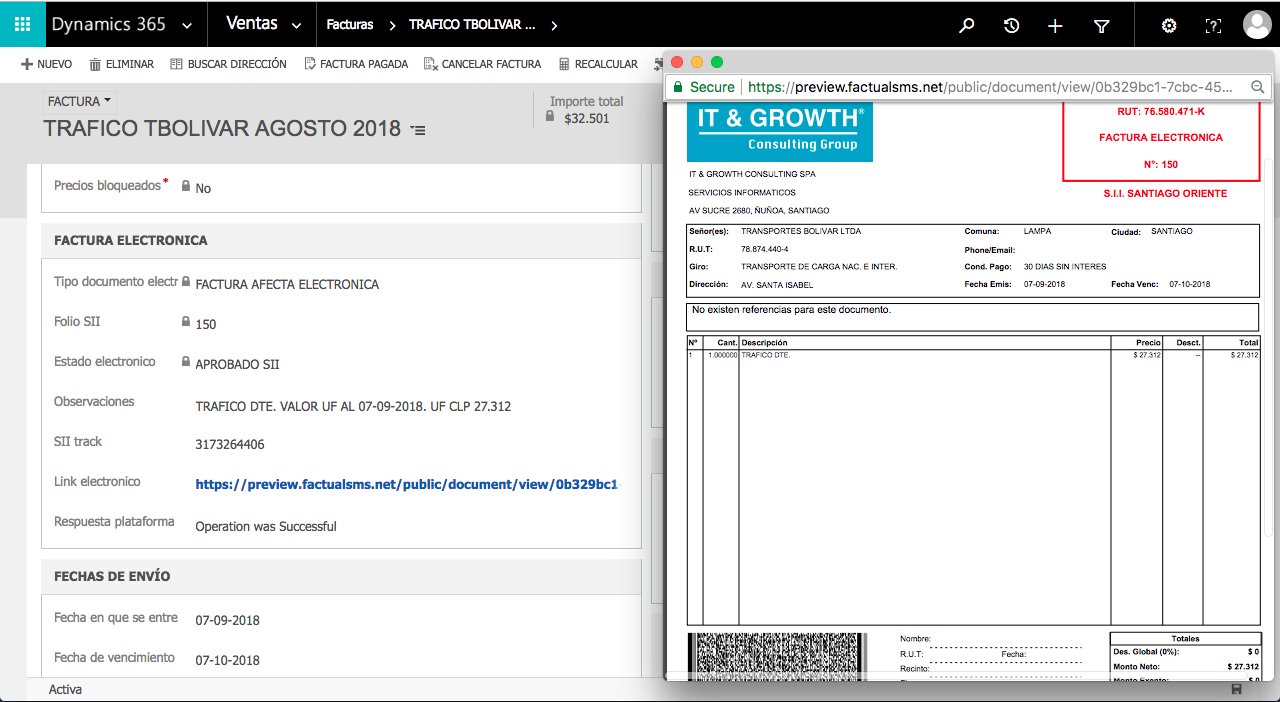Click the FACTURA ELECTRONICA section header

point(131,240)
